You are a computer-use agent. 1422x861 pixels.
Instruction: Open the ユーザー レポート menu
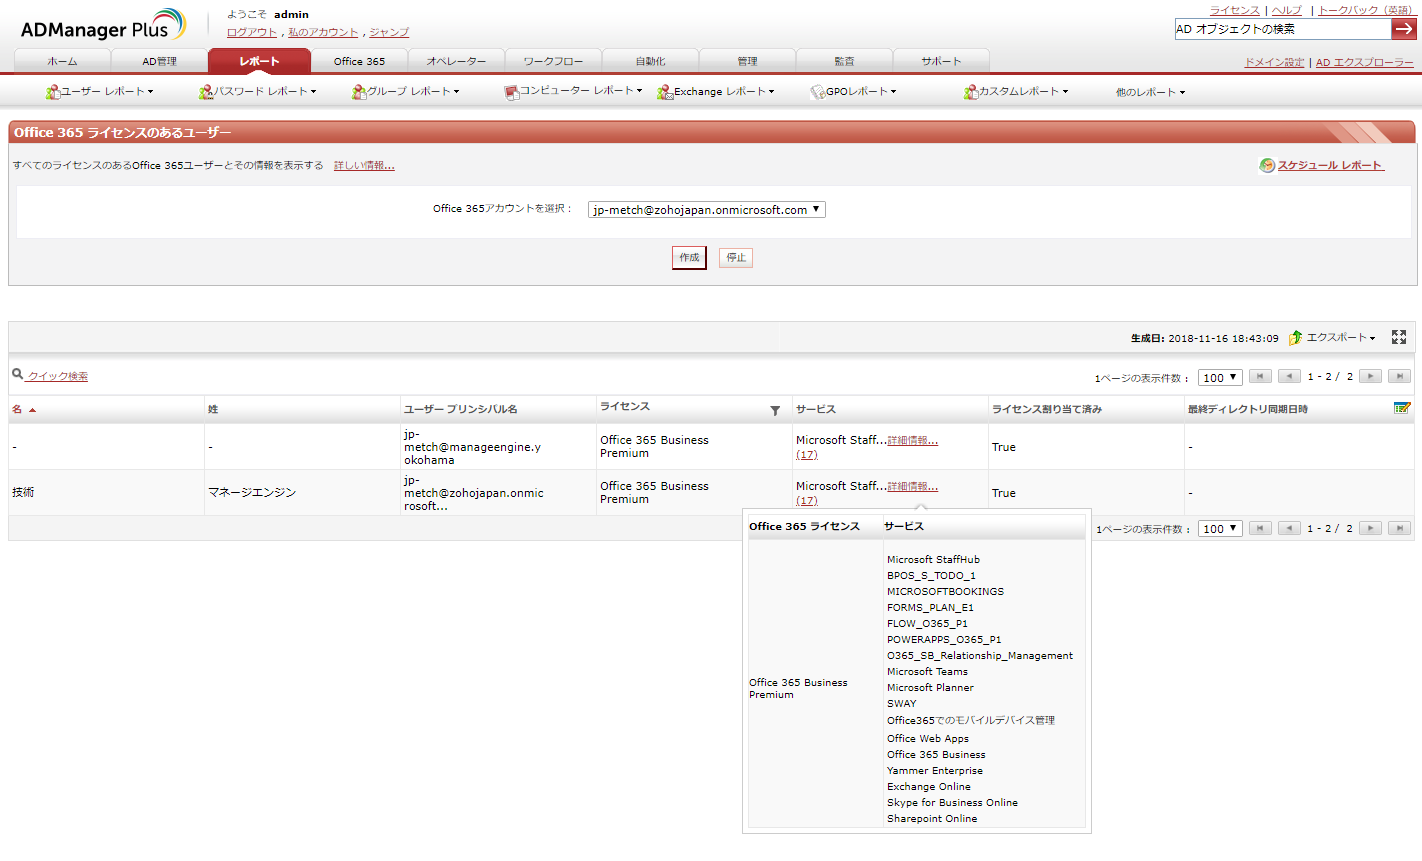(101, 92)
